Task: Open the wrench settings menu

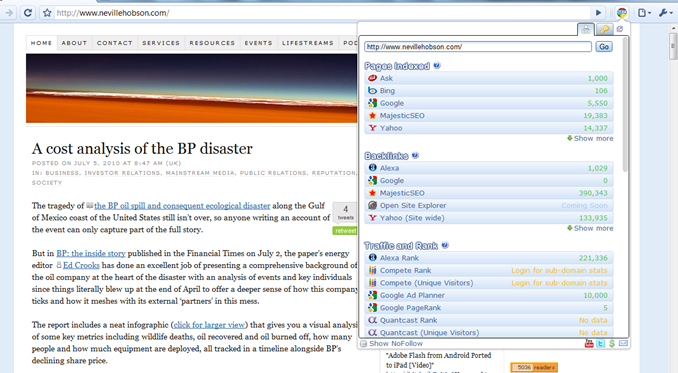Action: [x=665, y=13]
